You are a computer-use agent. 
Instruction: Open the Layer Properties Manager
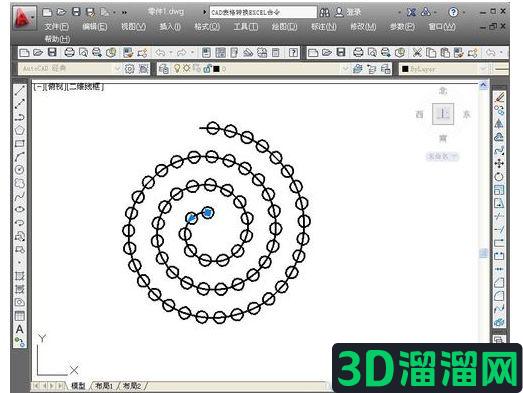tap(163, 69)
